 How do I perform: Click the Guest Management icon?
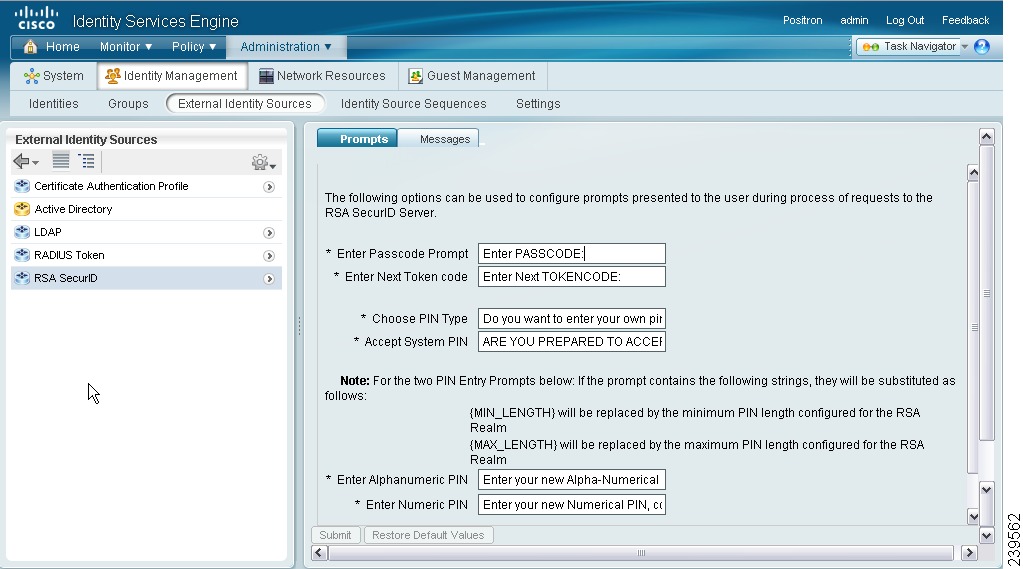tap(416, 76)
